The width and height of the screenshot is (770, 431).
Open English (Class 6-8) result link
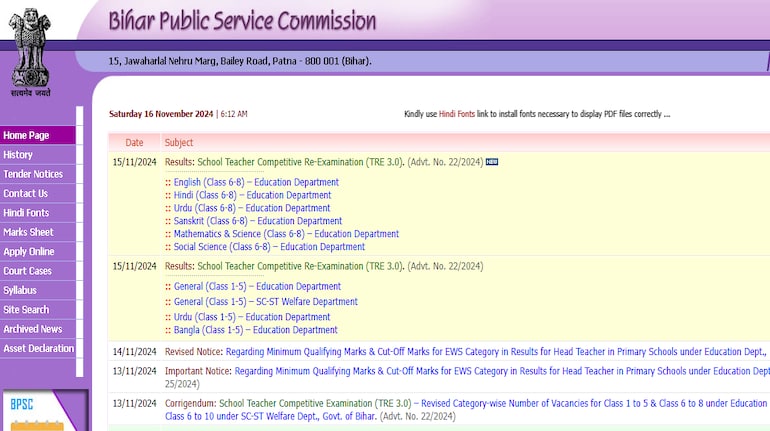pyautogui.click(x=256, y=182)
